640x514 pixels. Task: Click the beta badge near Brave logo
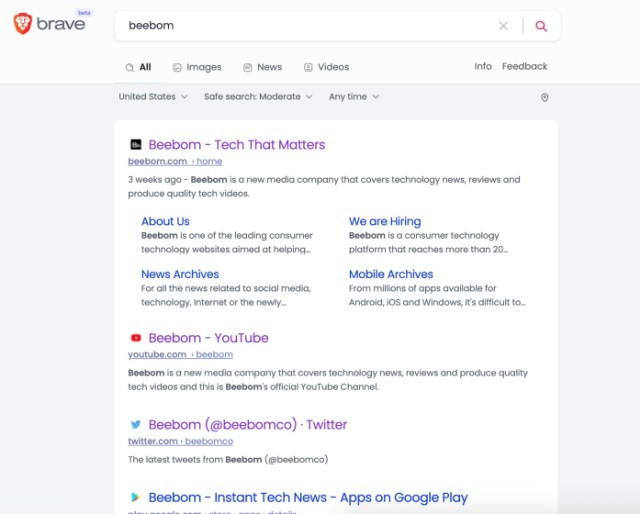[x=84, y=13]
